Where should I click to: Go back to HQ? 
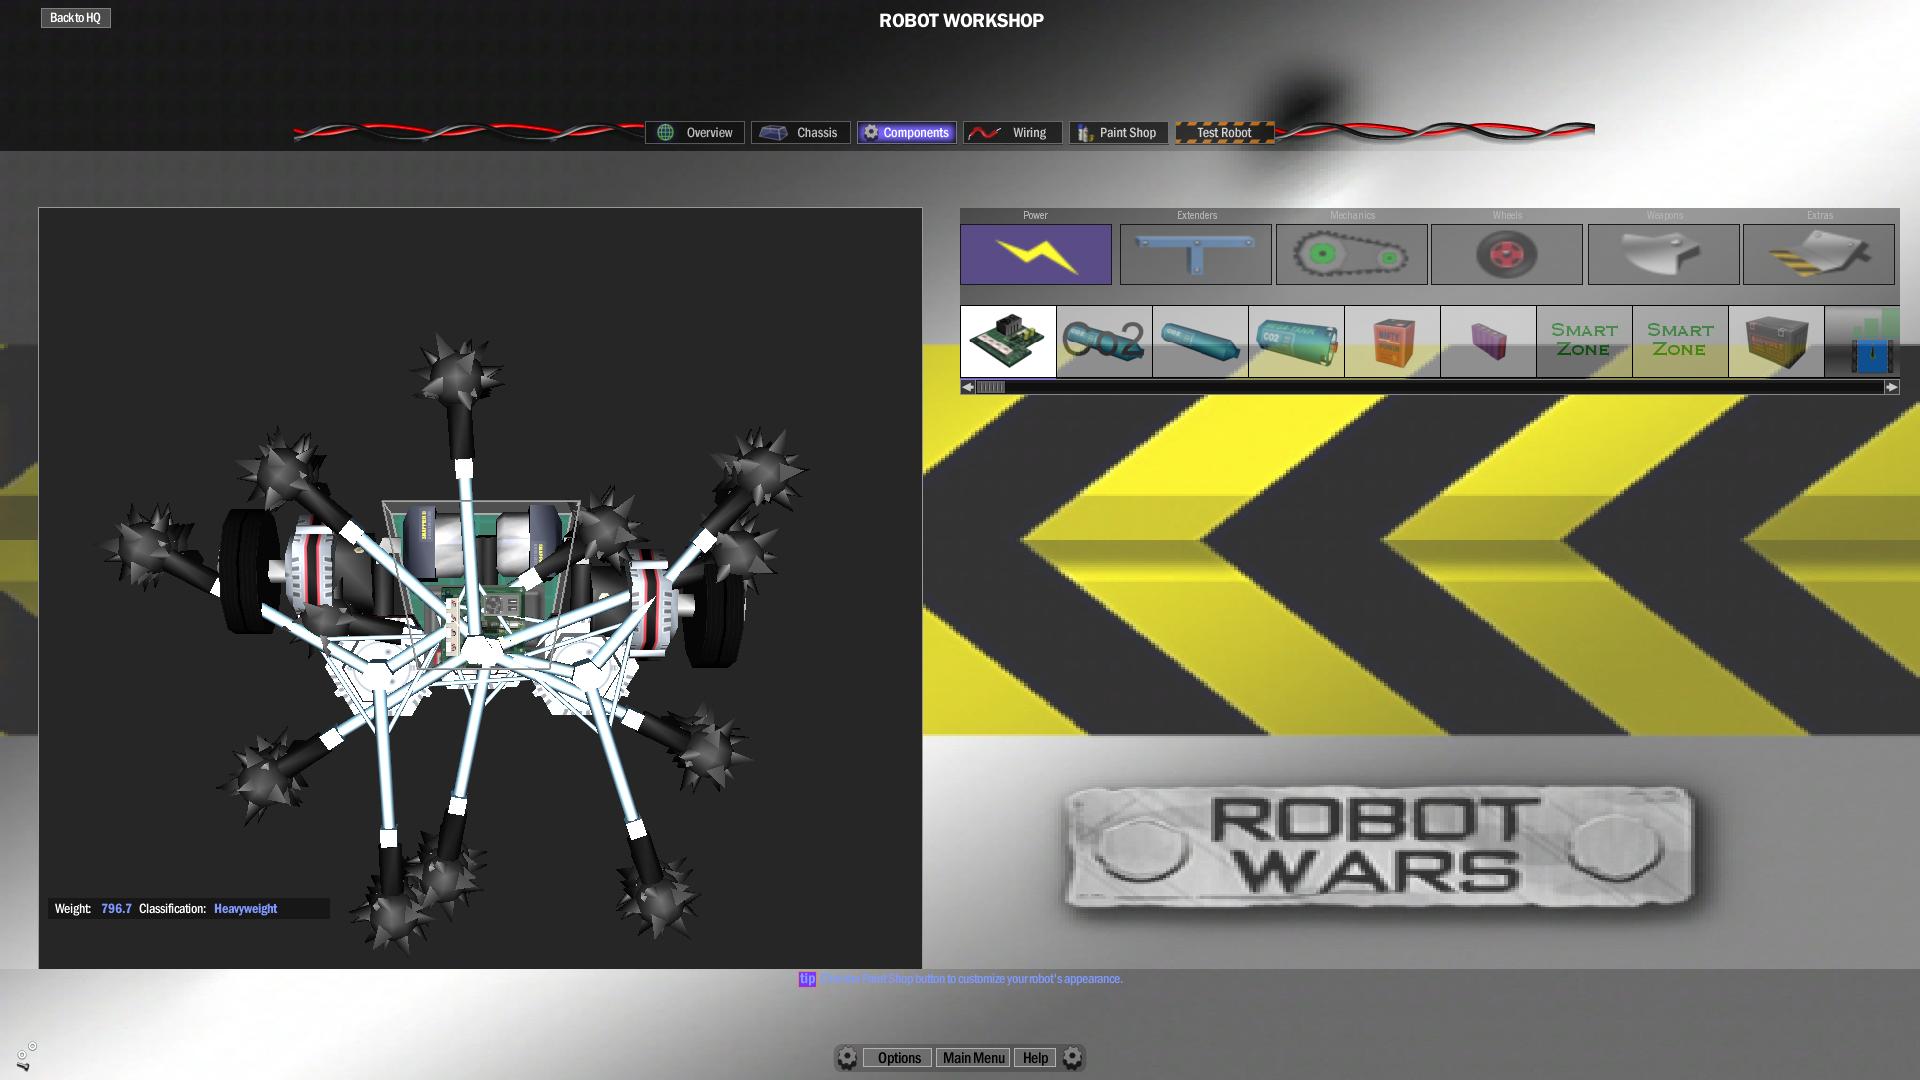pyautogui.click(x=75, y=18)
